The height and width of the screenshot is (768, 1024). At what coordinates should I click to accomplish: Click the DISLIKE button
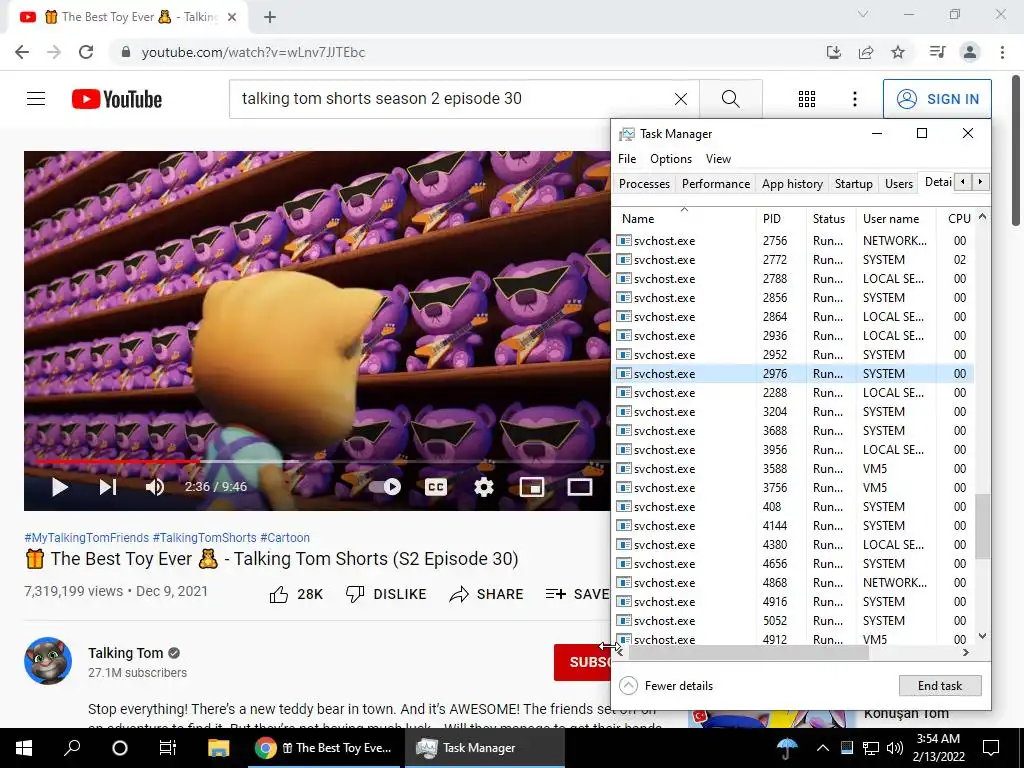point(385,594)
